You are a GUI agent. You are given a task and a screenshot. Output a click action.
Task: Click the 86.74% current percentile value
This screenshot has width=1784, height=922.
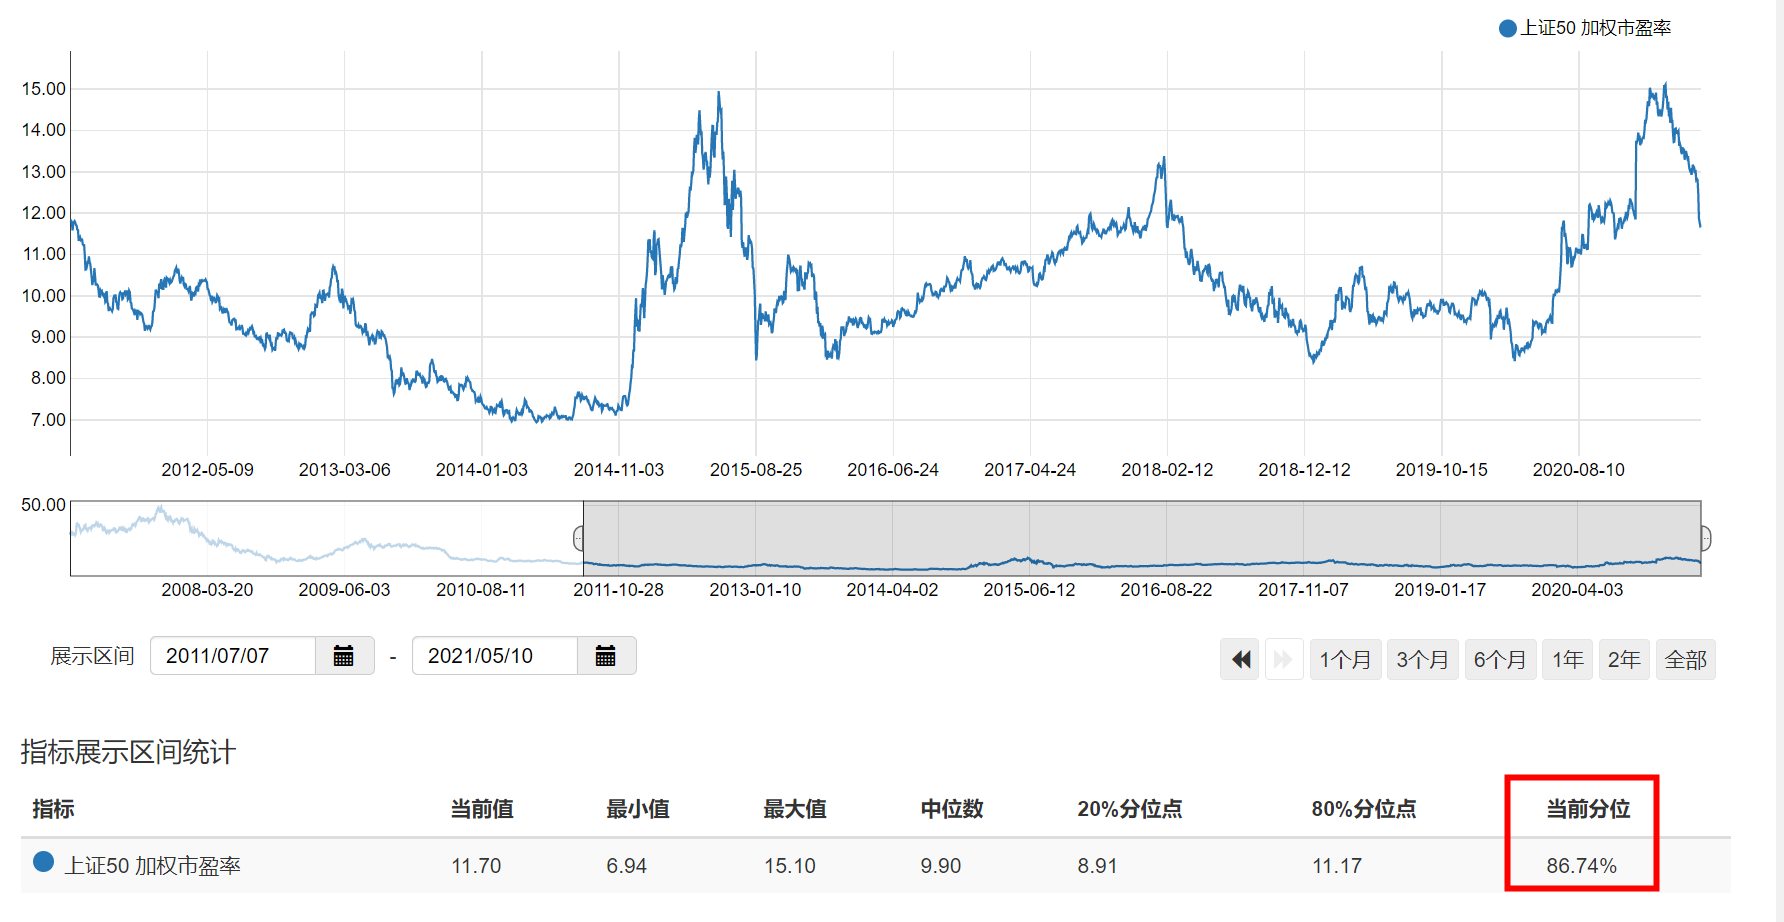coord(1581,866)
